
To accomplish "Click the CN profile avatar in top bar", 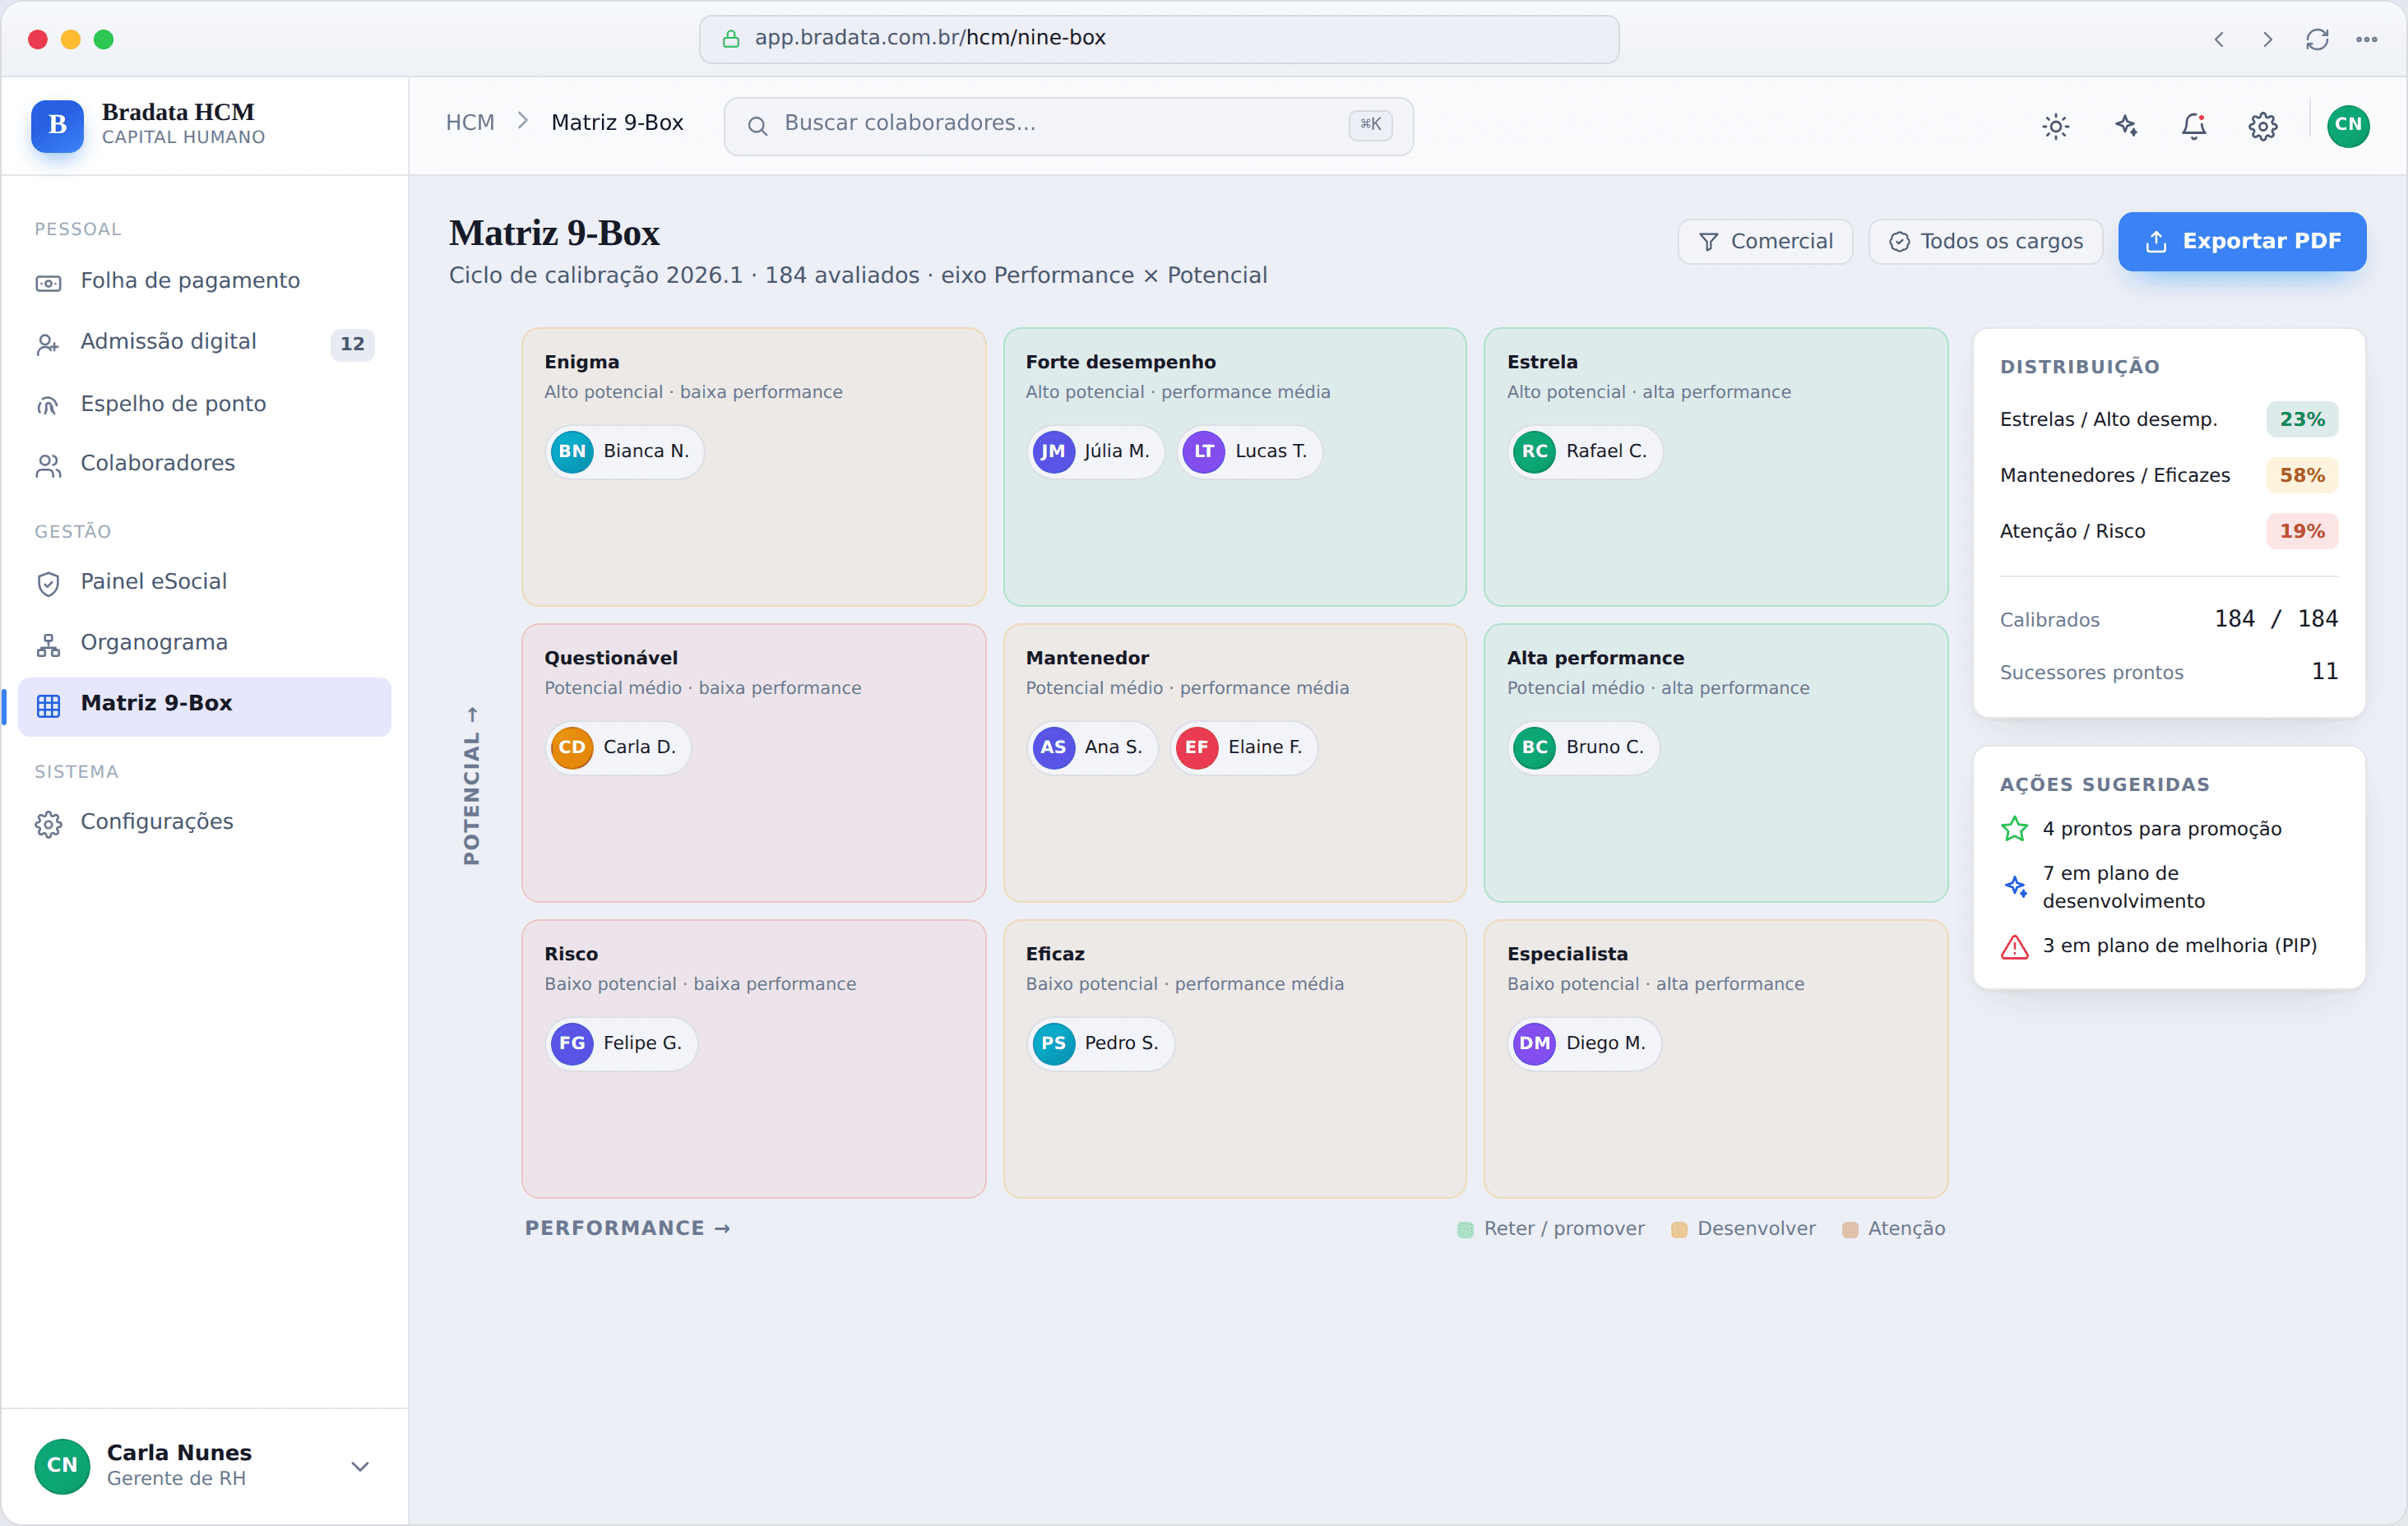I will pos(2348,126).
